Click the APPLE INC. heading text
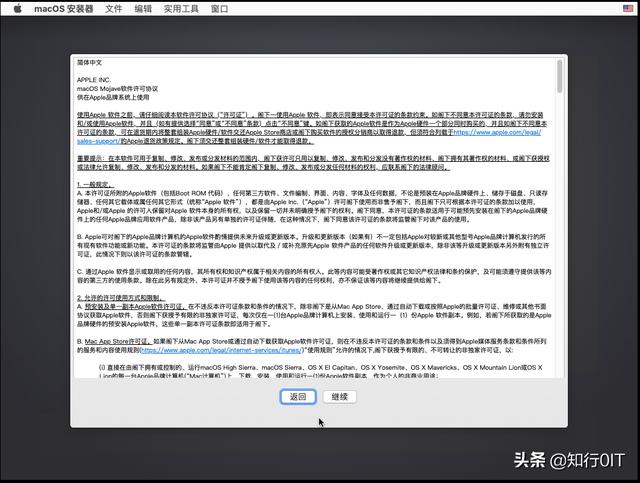The width and height of the screenshot is (640, 483). coord(93,80)
